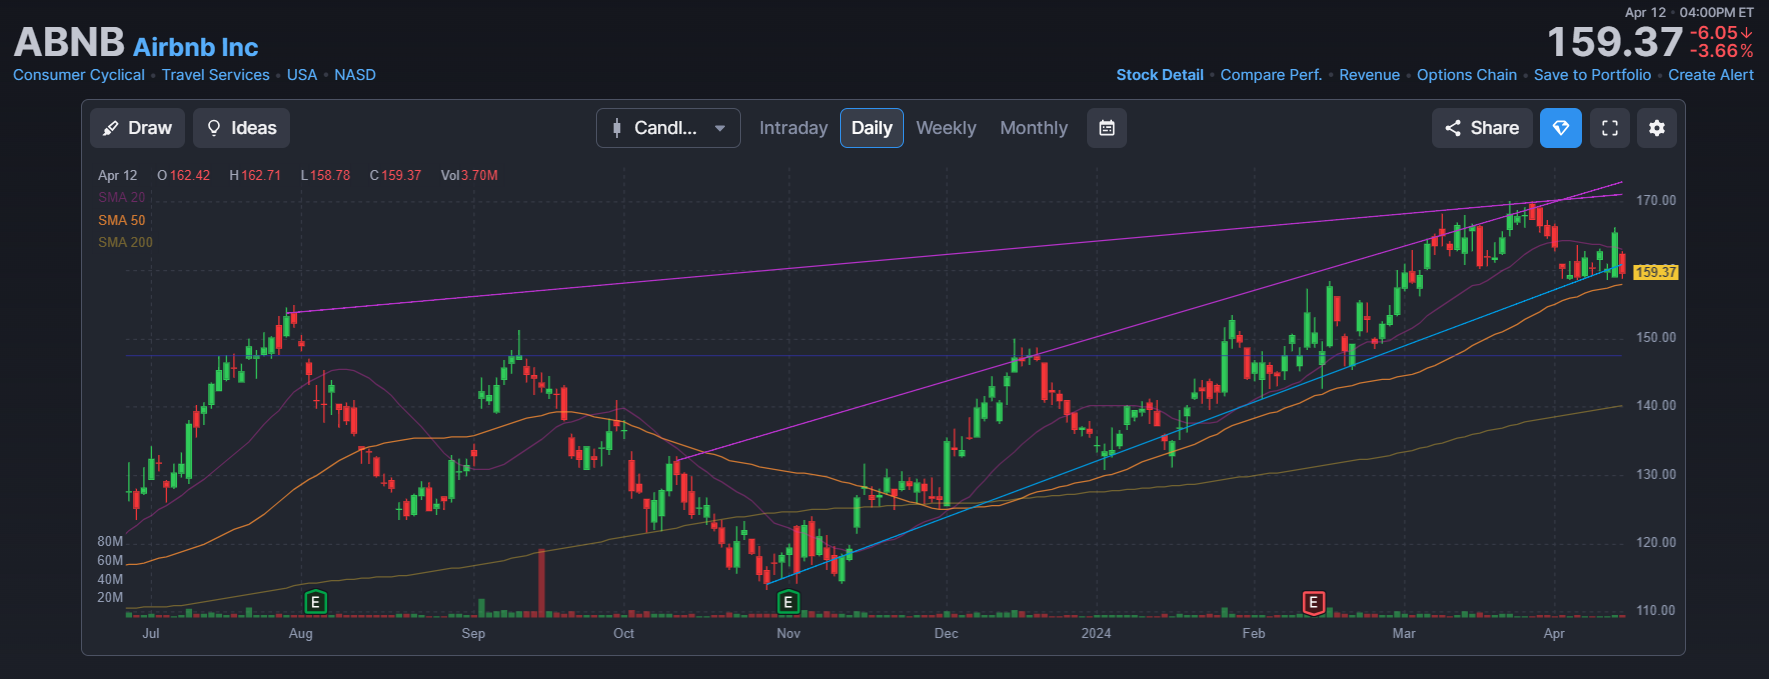Open the Options Chain link

click(1467, 75)
